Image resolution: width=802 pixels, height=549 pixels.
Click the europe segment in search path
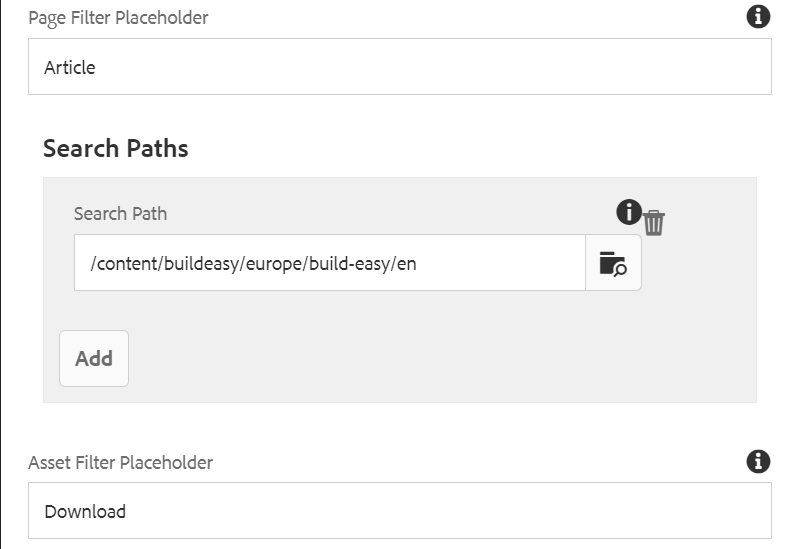(274, 264)
